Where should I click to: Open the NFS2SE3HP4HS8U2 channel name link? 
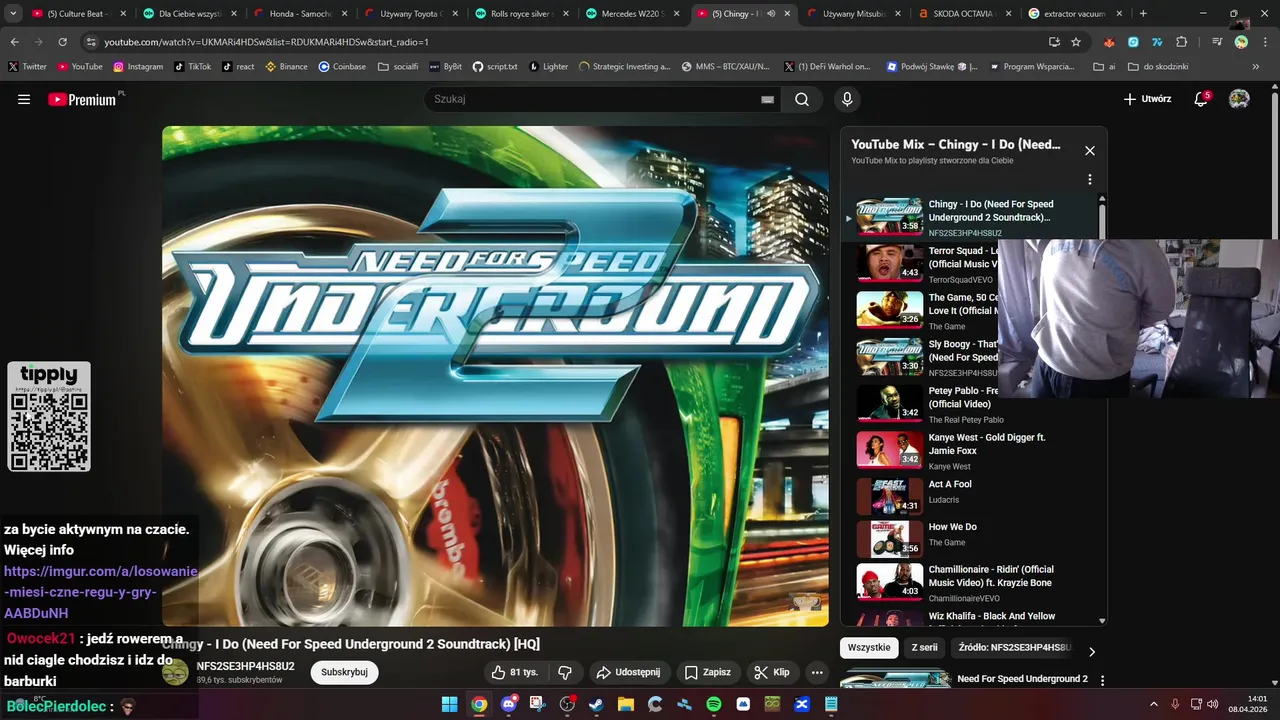pyautogui.click(x=245, y=666)
